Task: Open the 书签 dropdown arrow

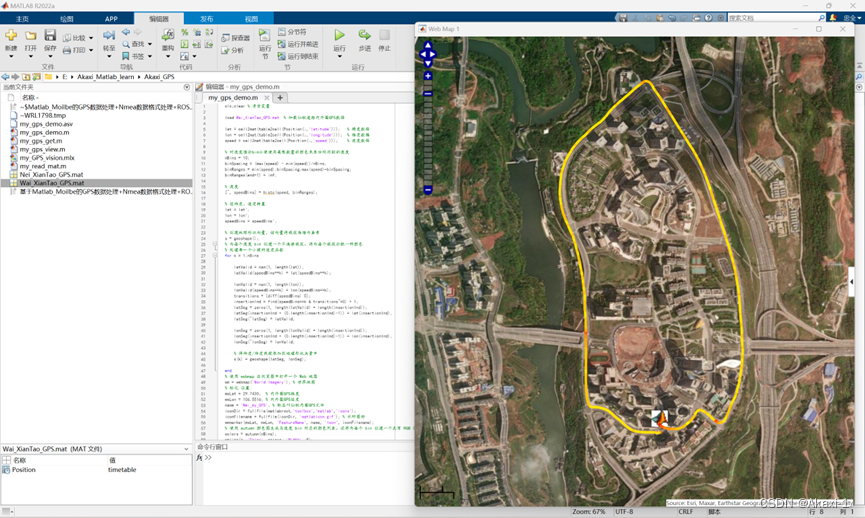Action: [x=149, y=56]
